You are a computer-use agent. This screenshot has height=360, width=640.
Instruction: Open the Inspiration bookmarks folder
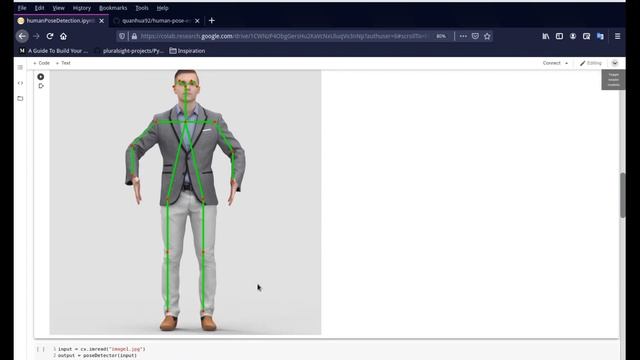pos(187,51)
